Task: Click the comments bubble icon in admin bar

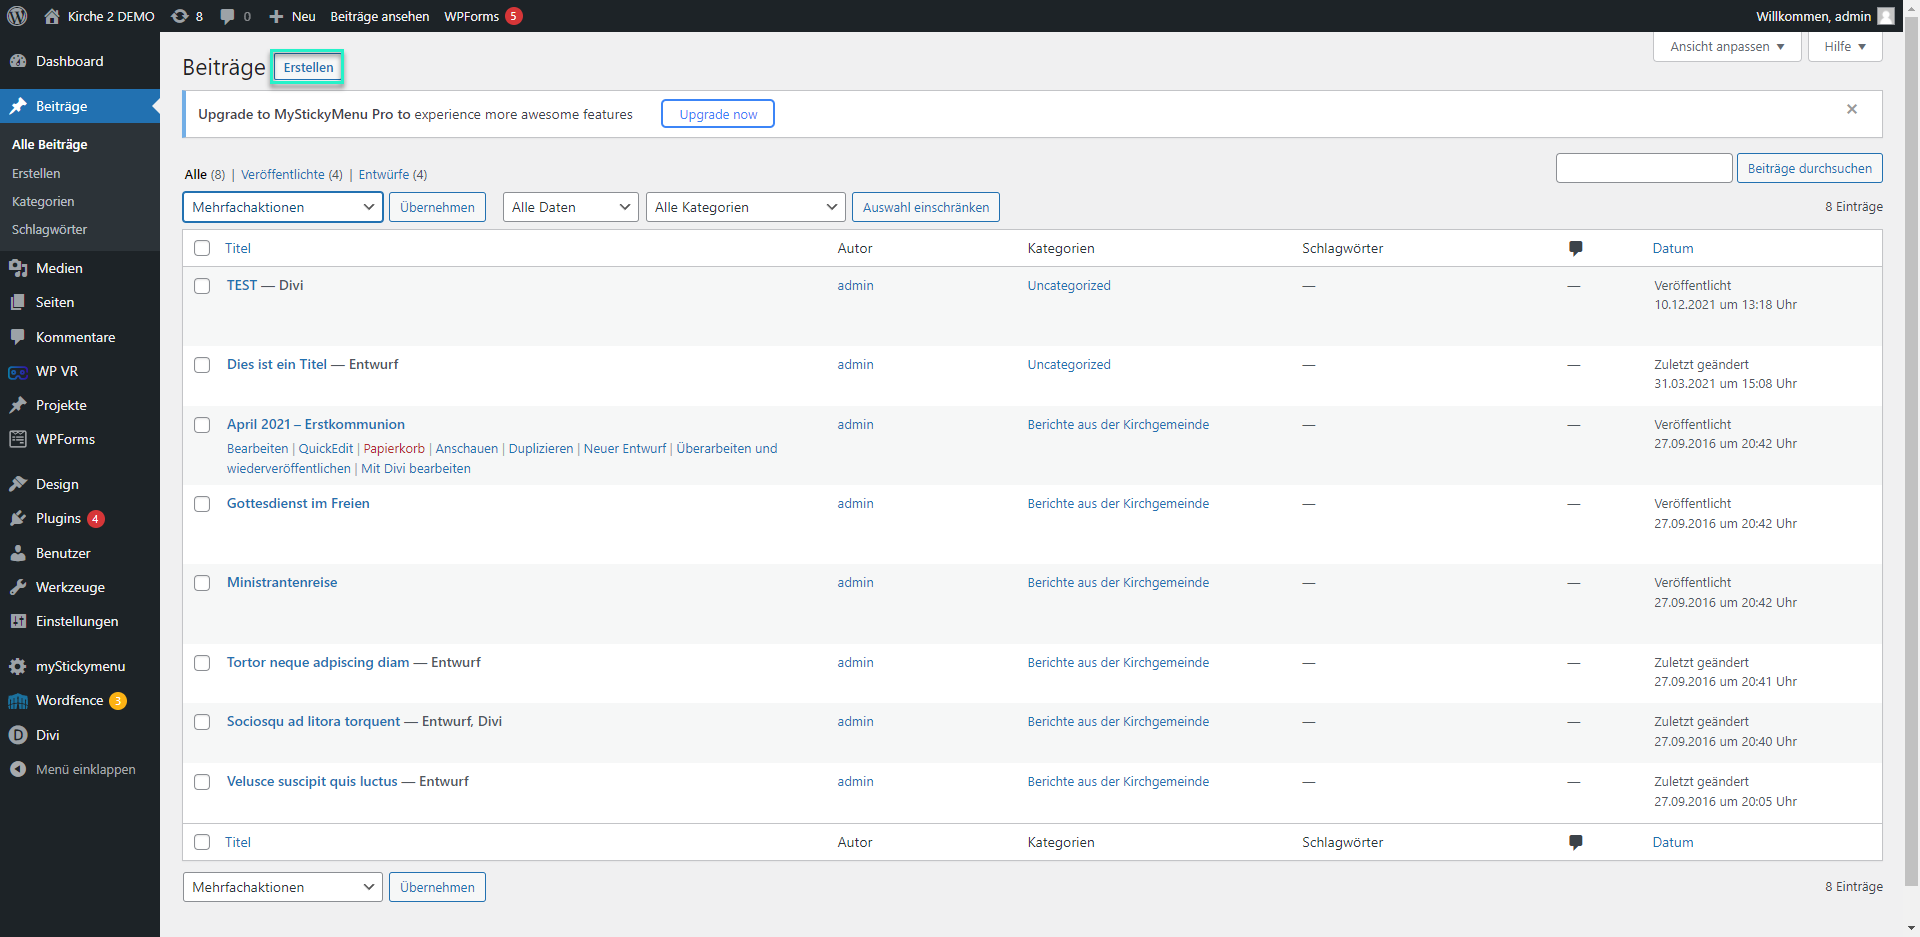Action: tap(228, 16)
